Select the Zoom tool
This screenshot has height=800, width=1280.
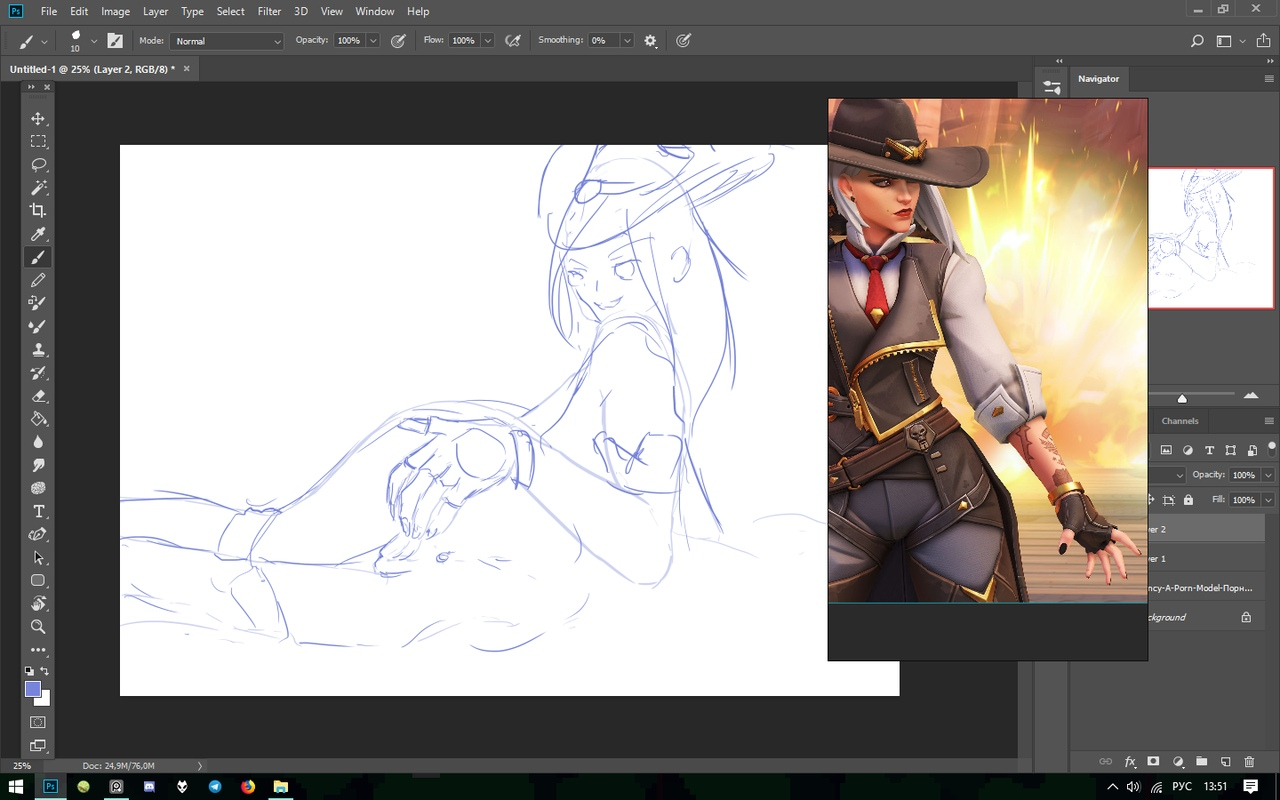pos(38,627)
